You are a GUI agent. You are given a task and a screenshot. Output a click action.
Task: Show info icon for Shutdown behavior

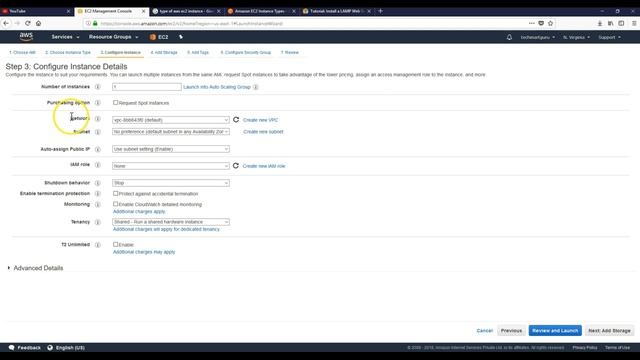pos(98,183)
